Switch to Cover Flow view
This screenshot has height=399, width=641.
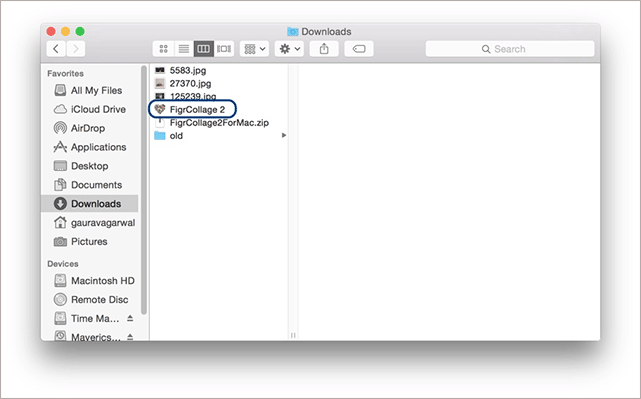[x=224, y=49]
